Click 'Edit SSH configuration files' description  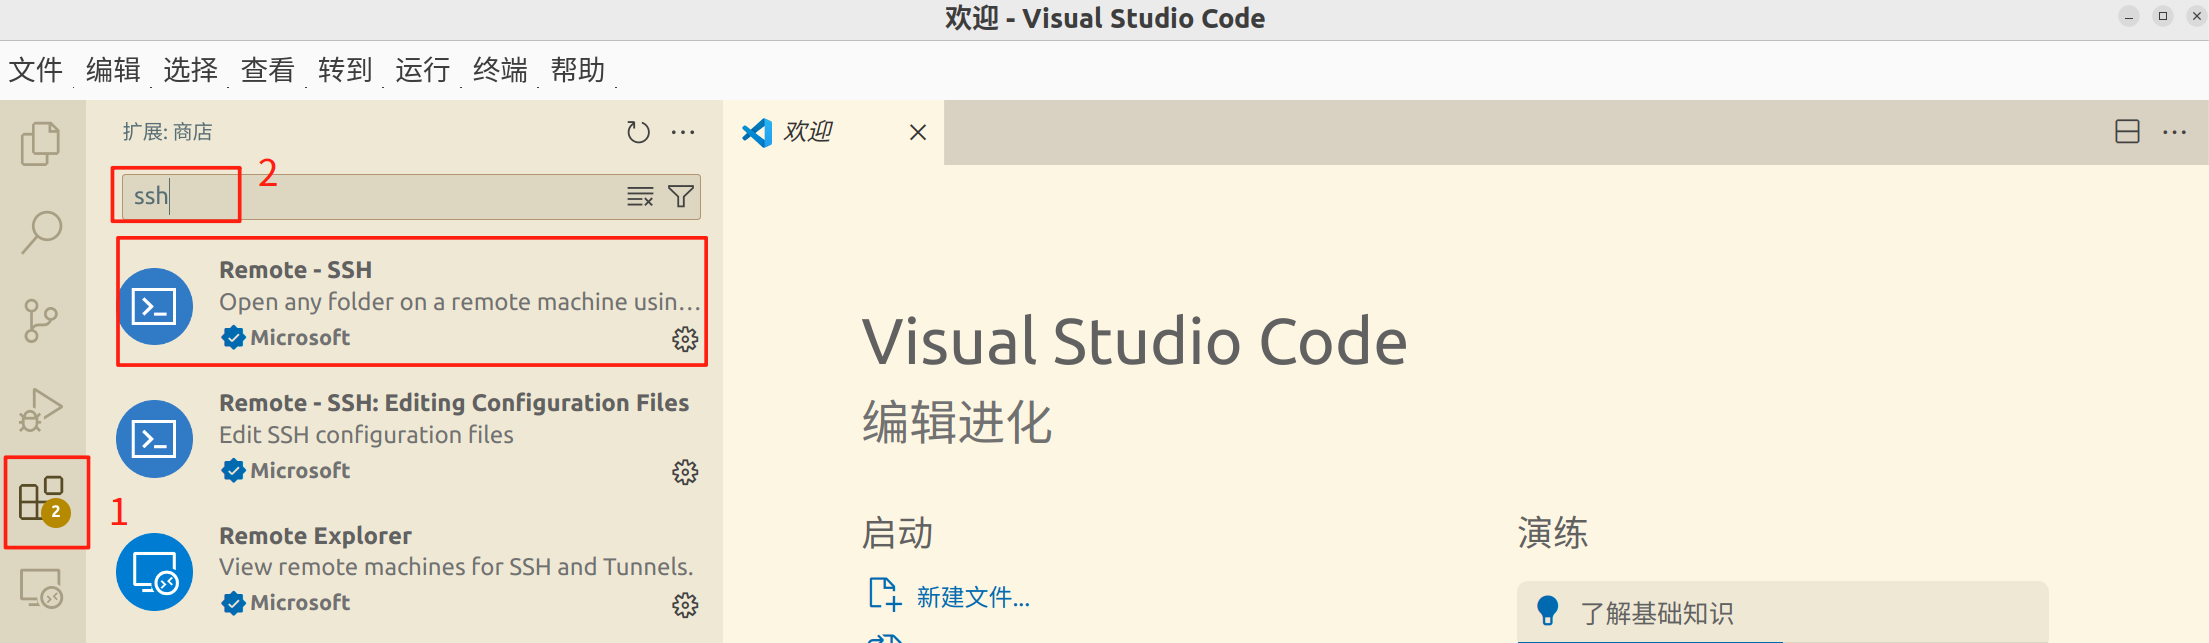366,435
